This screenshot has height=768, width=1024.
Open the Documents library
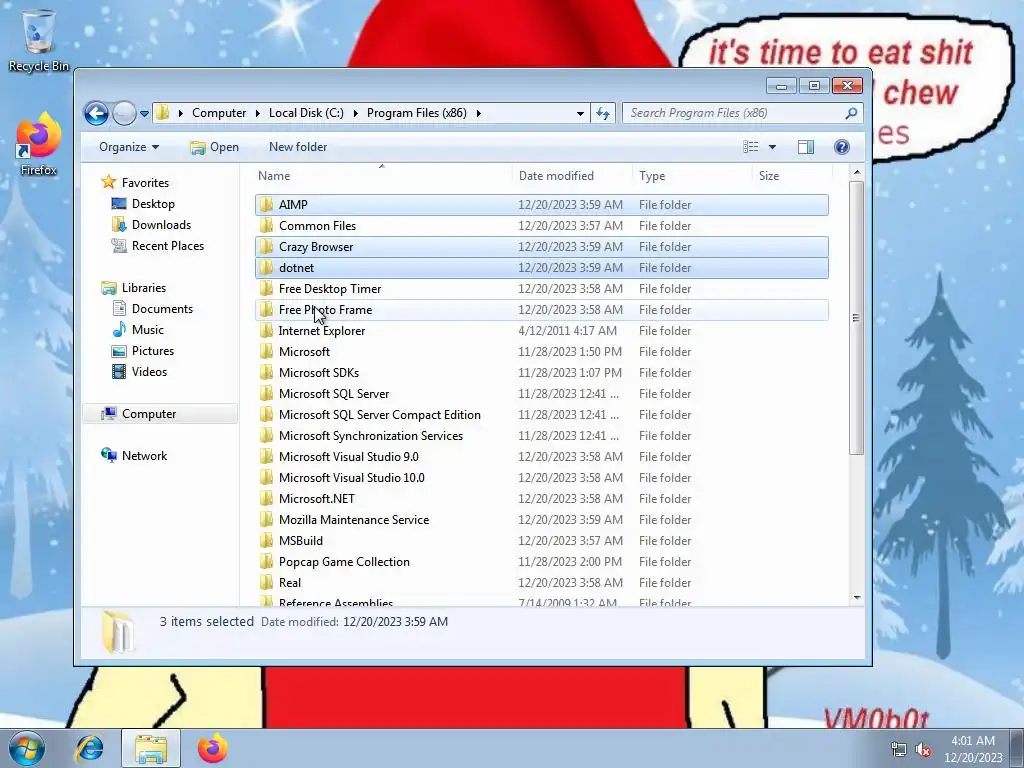[162, 309]
